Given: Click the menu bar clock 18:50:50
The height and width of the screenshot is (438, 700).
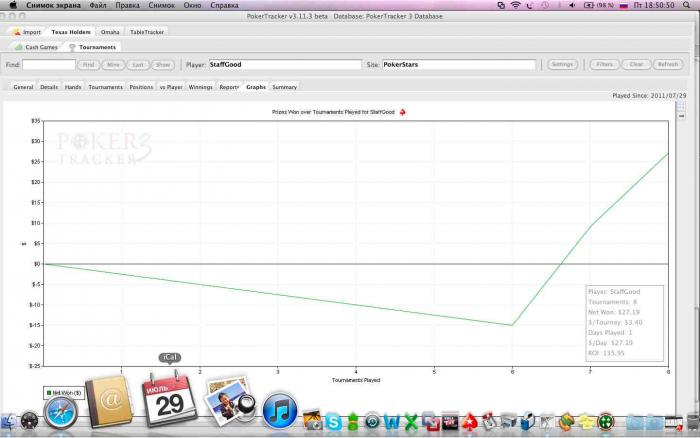Looking at the screenshot, I should tap(654, 5).
